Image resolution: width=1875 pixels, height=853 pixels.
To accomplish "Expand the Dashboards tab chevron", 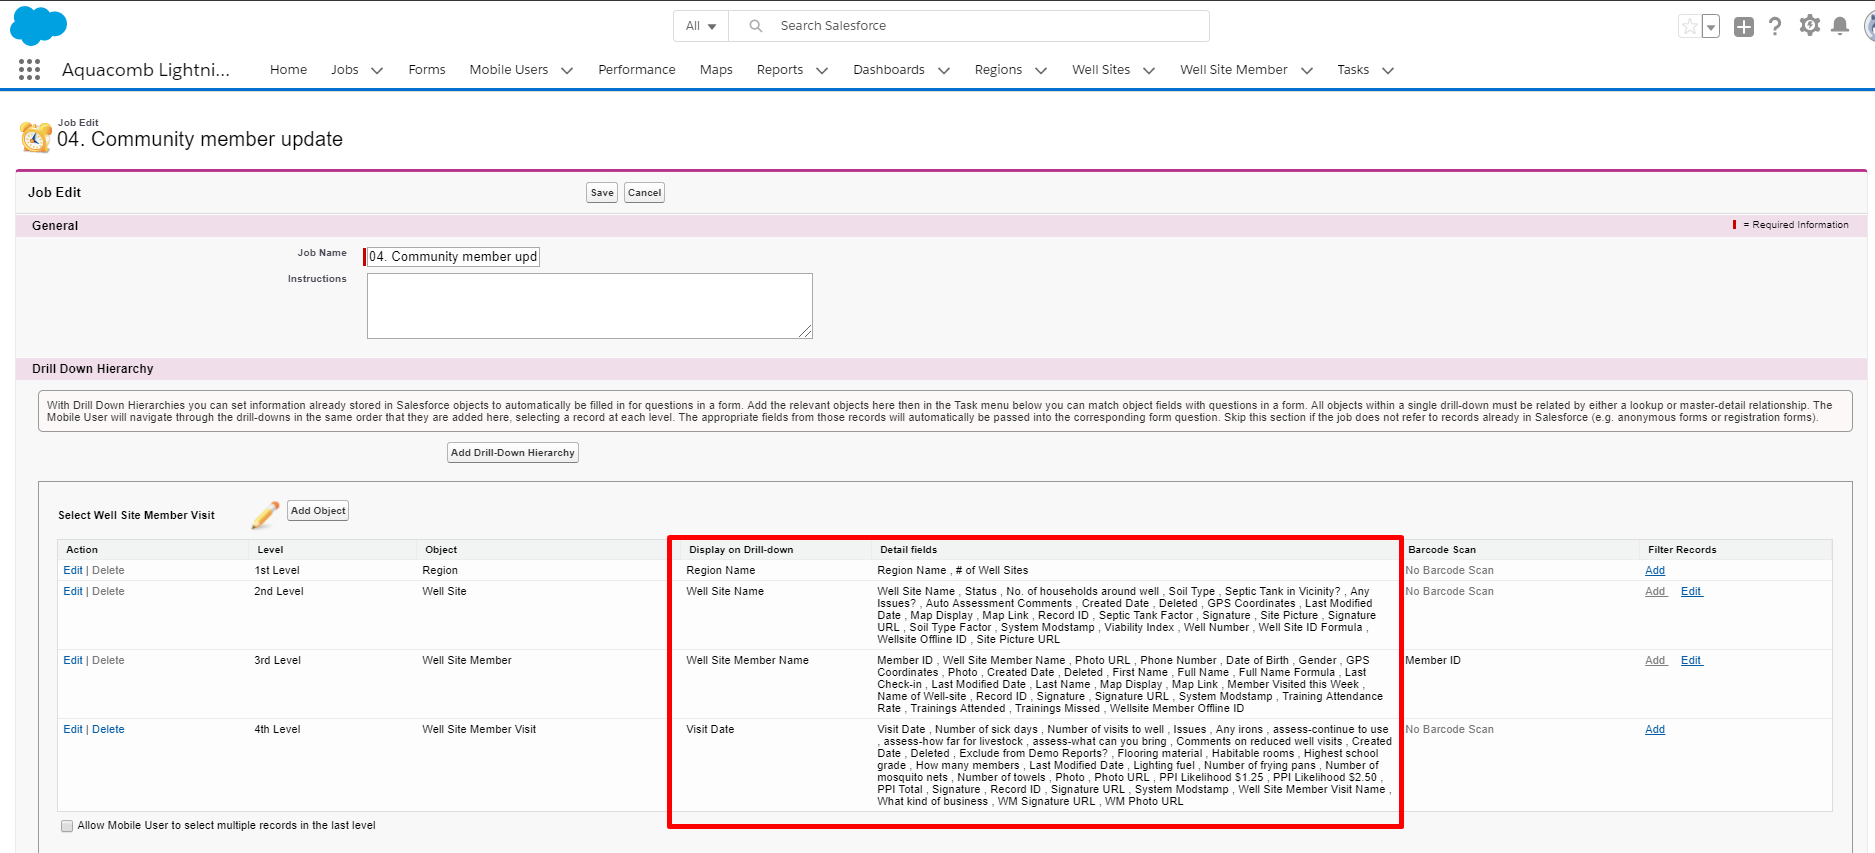I will [x=943, y=70].
